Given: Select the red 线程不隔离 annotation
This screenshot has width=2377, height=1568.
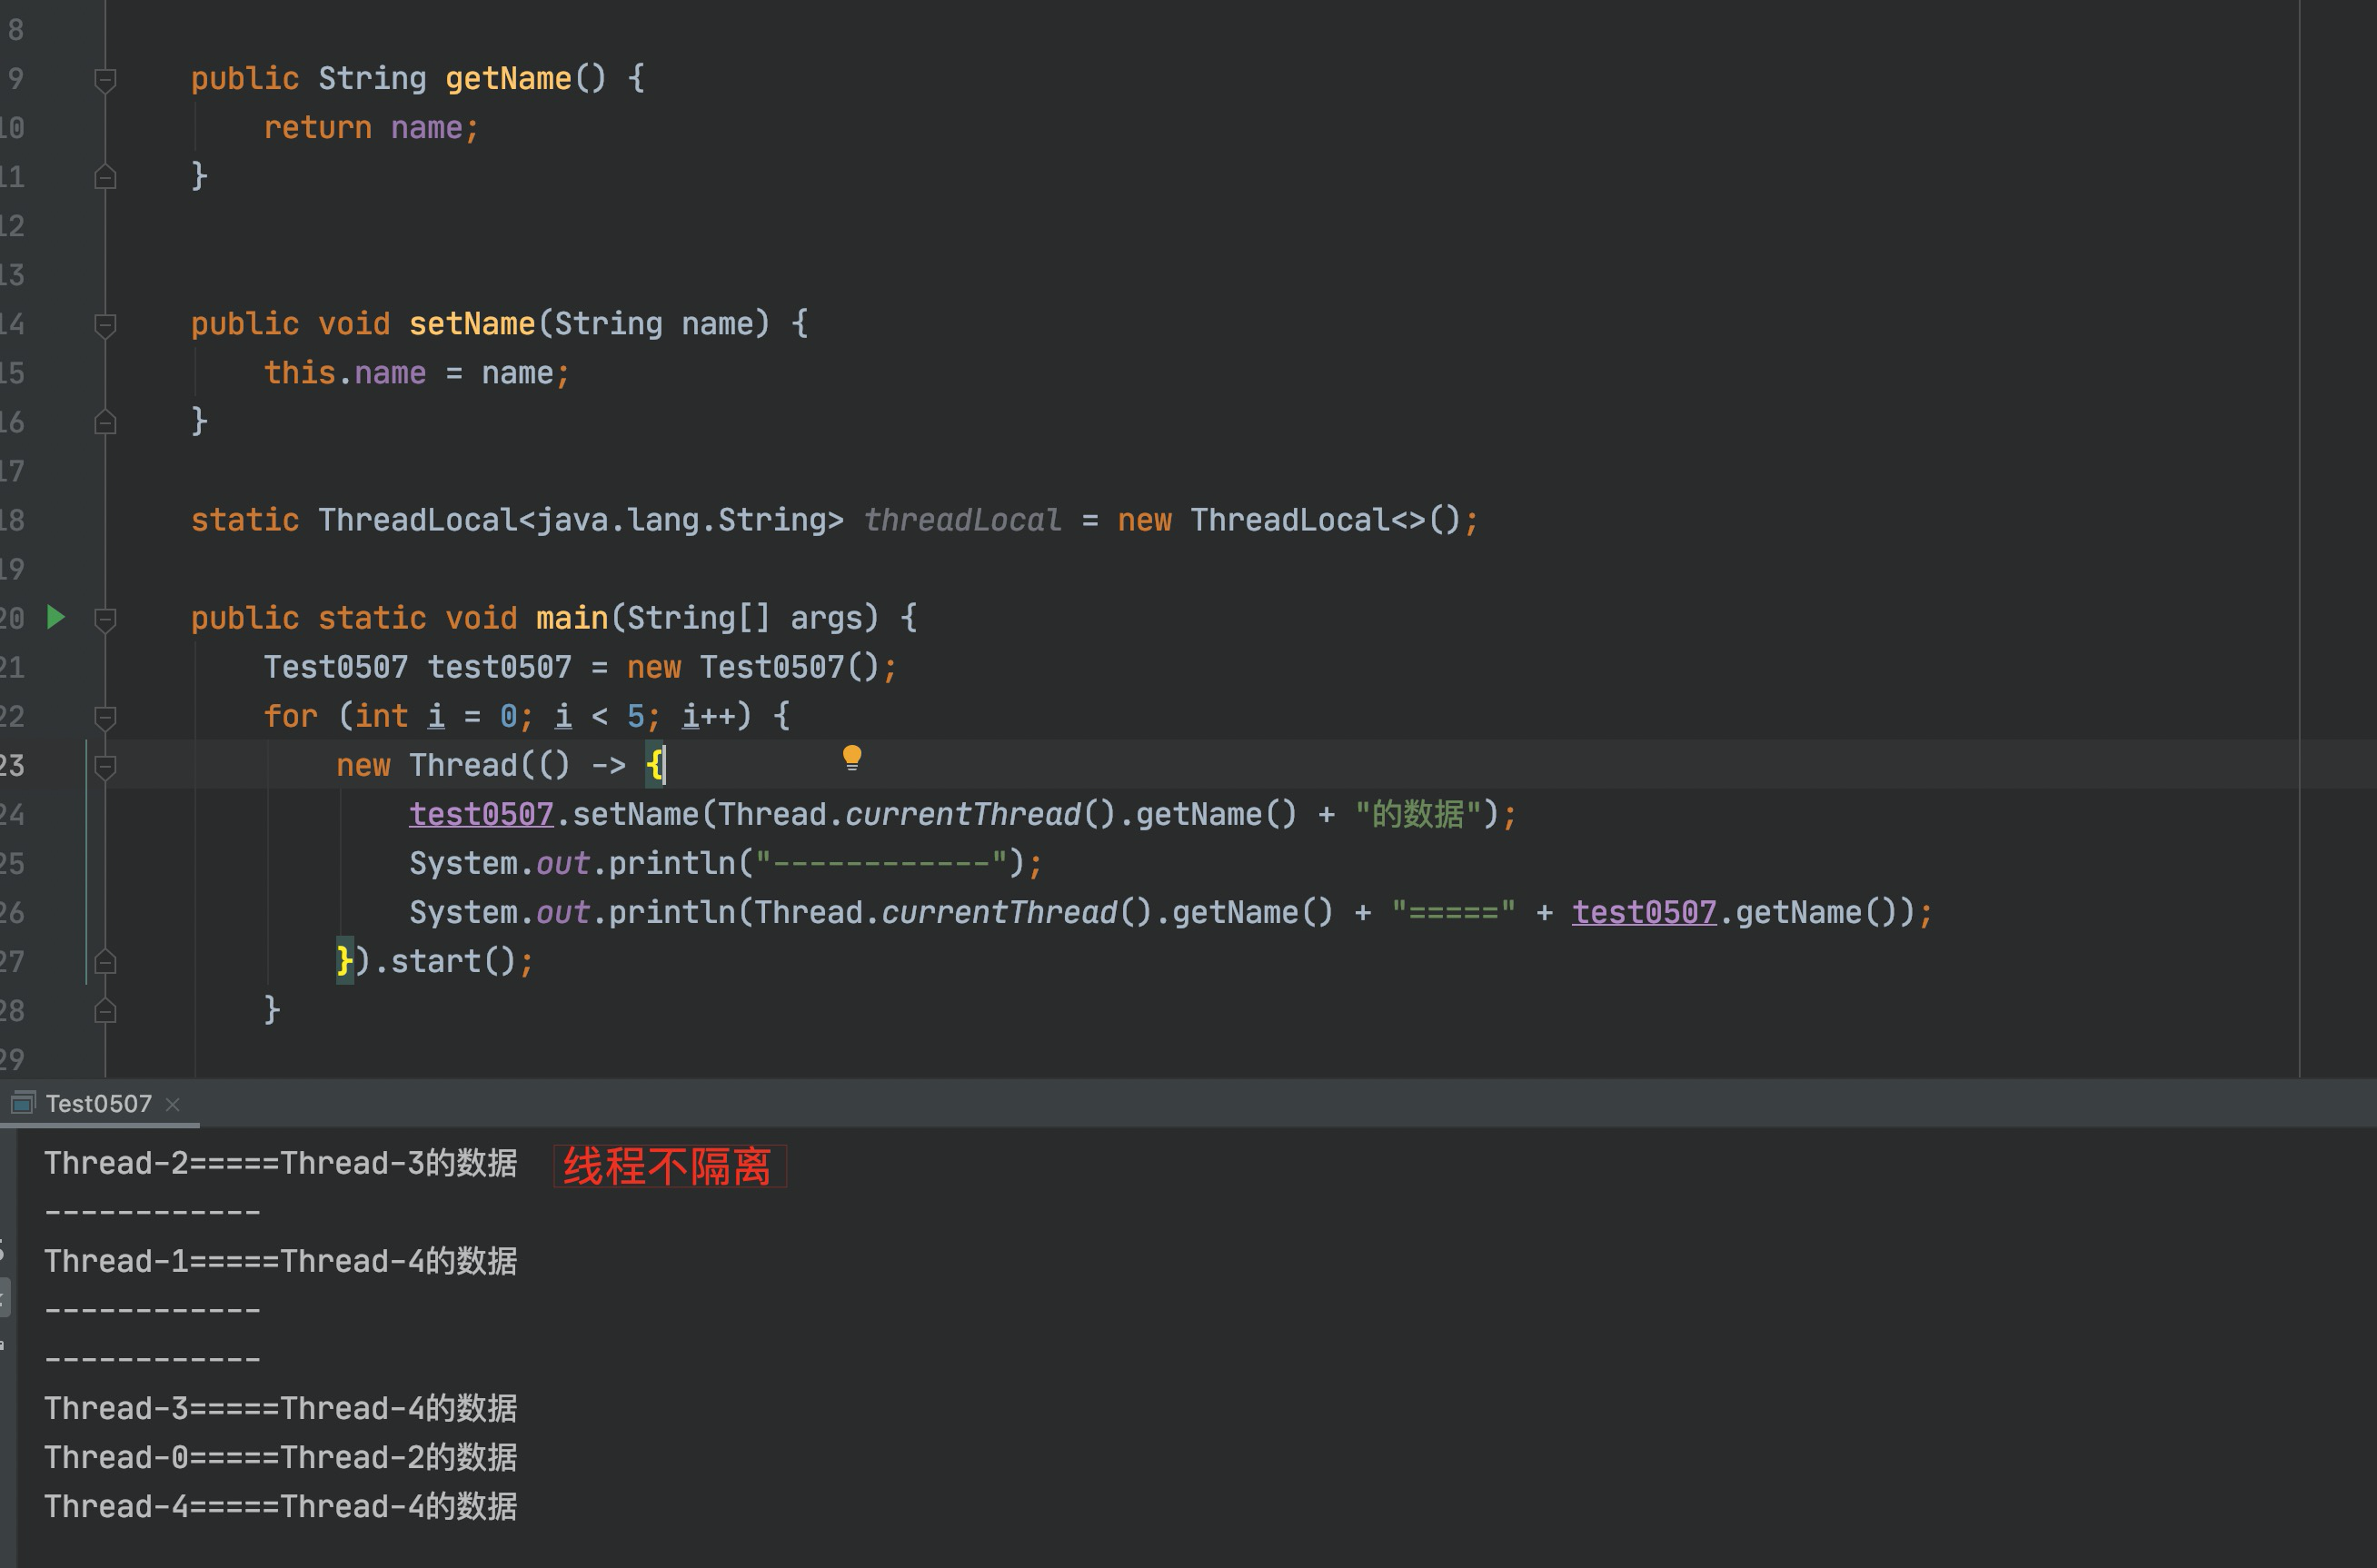Looking at the screenshot, I should [x=667, y=1164].
